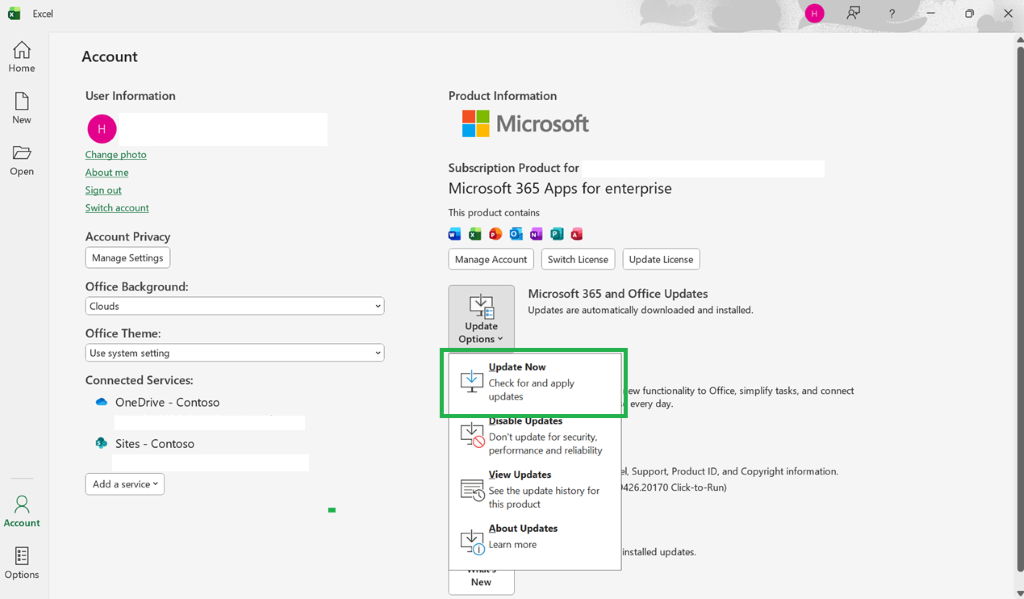Click the View Updates history icon

(x=472, y=489)
